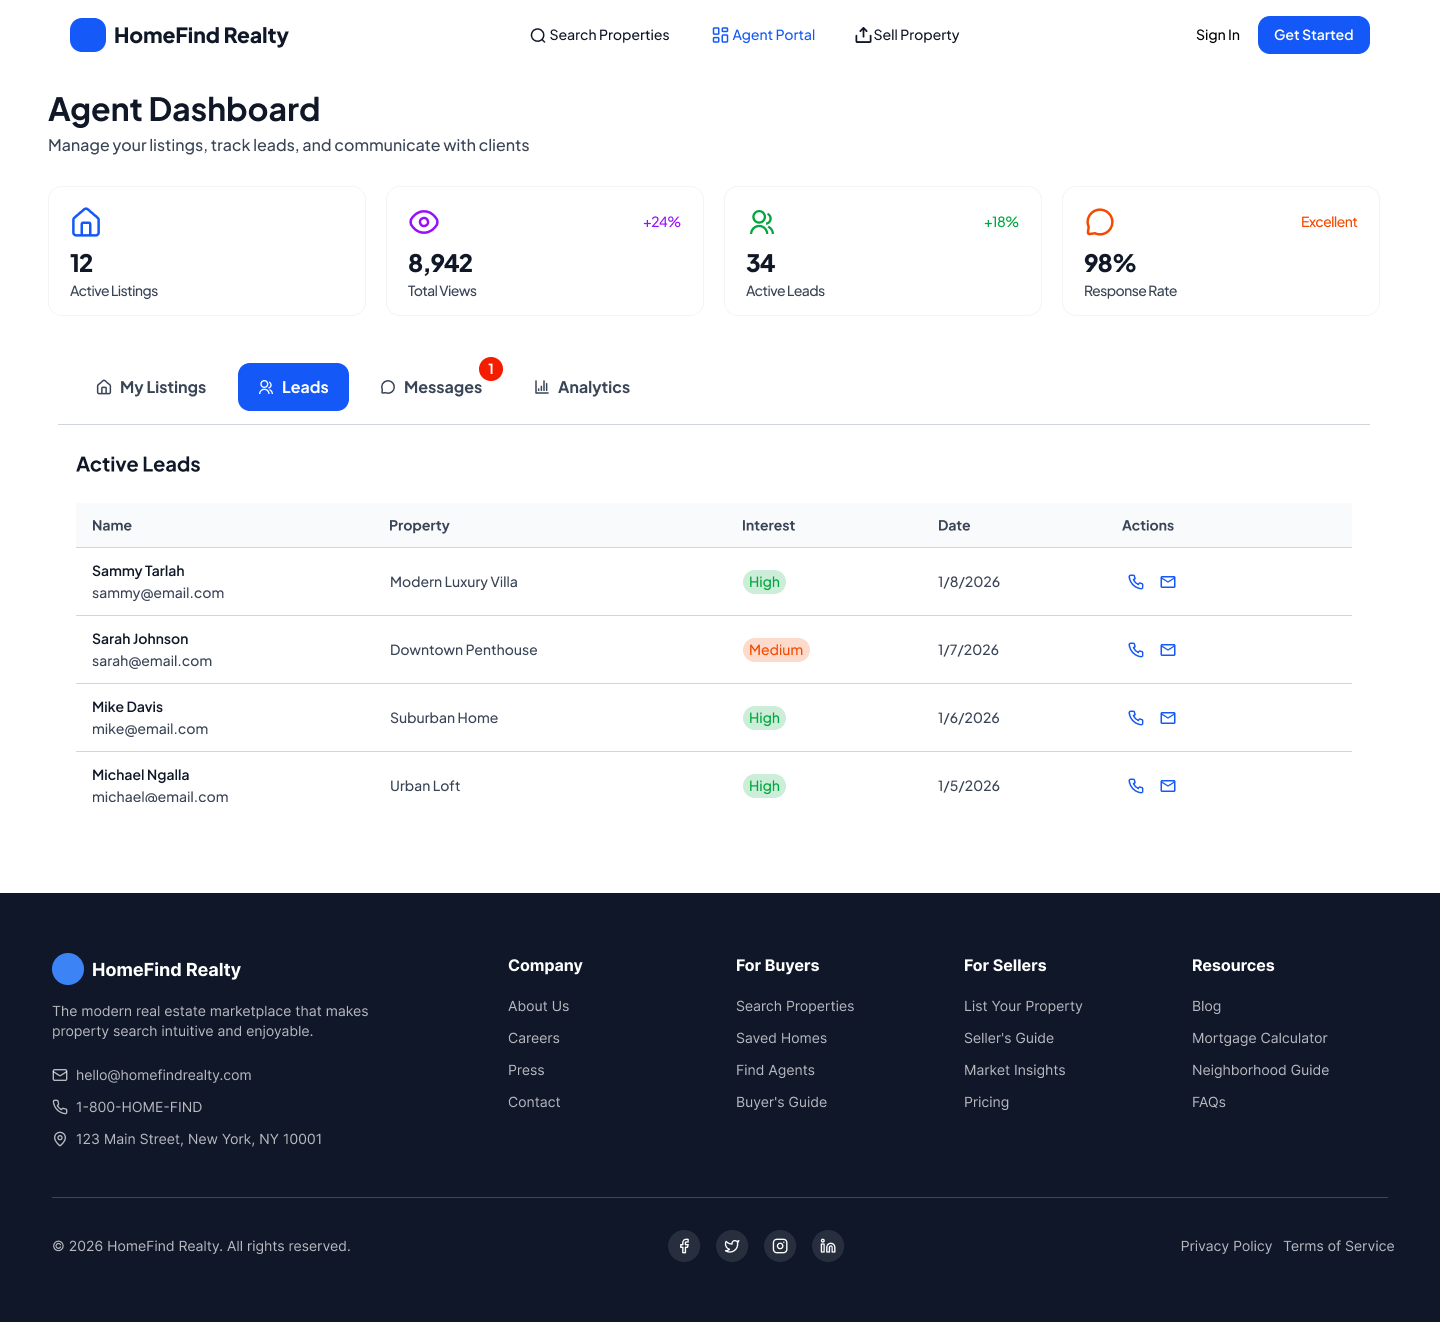This screenshot has width=1440, height=1322.
Task: Open the Facebook icon in the footer
Action: tap(684, 1246)
